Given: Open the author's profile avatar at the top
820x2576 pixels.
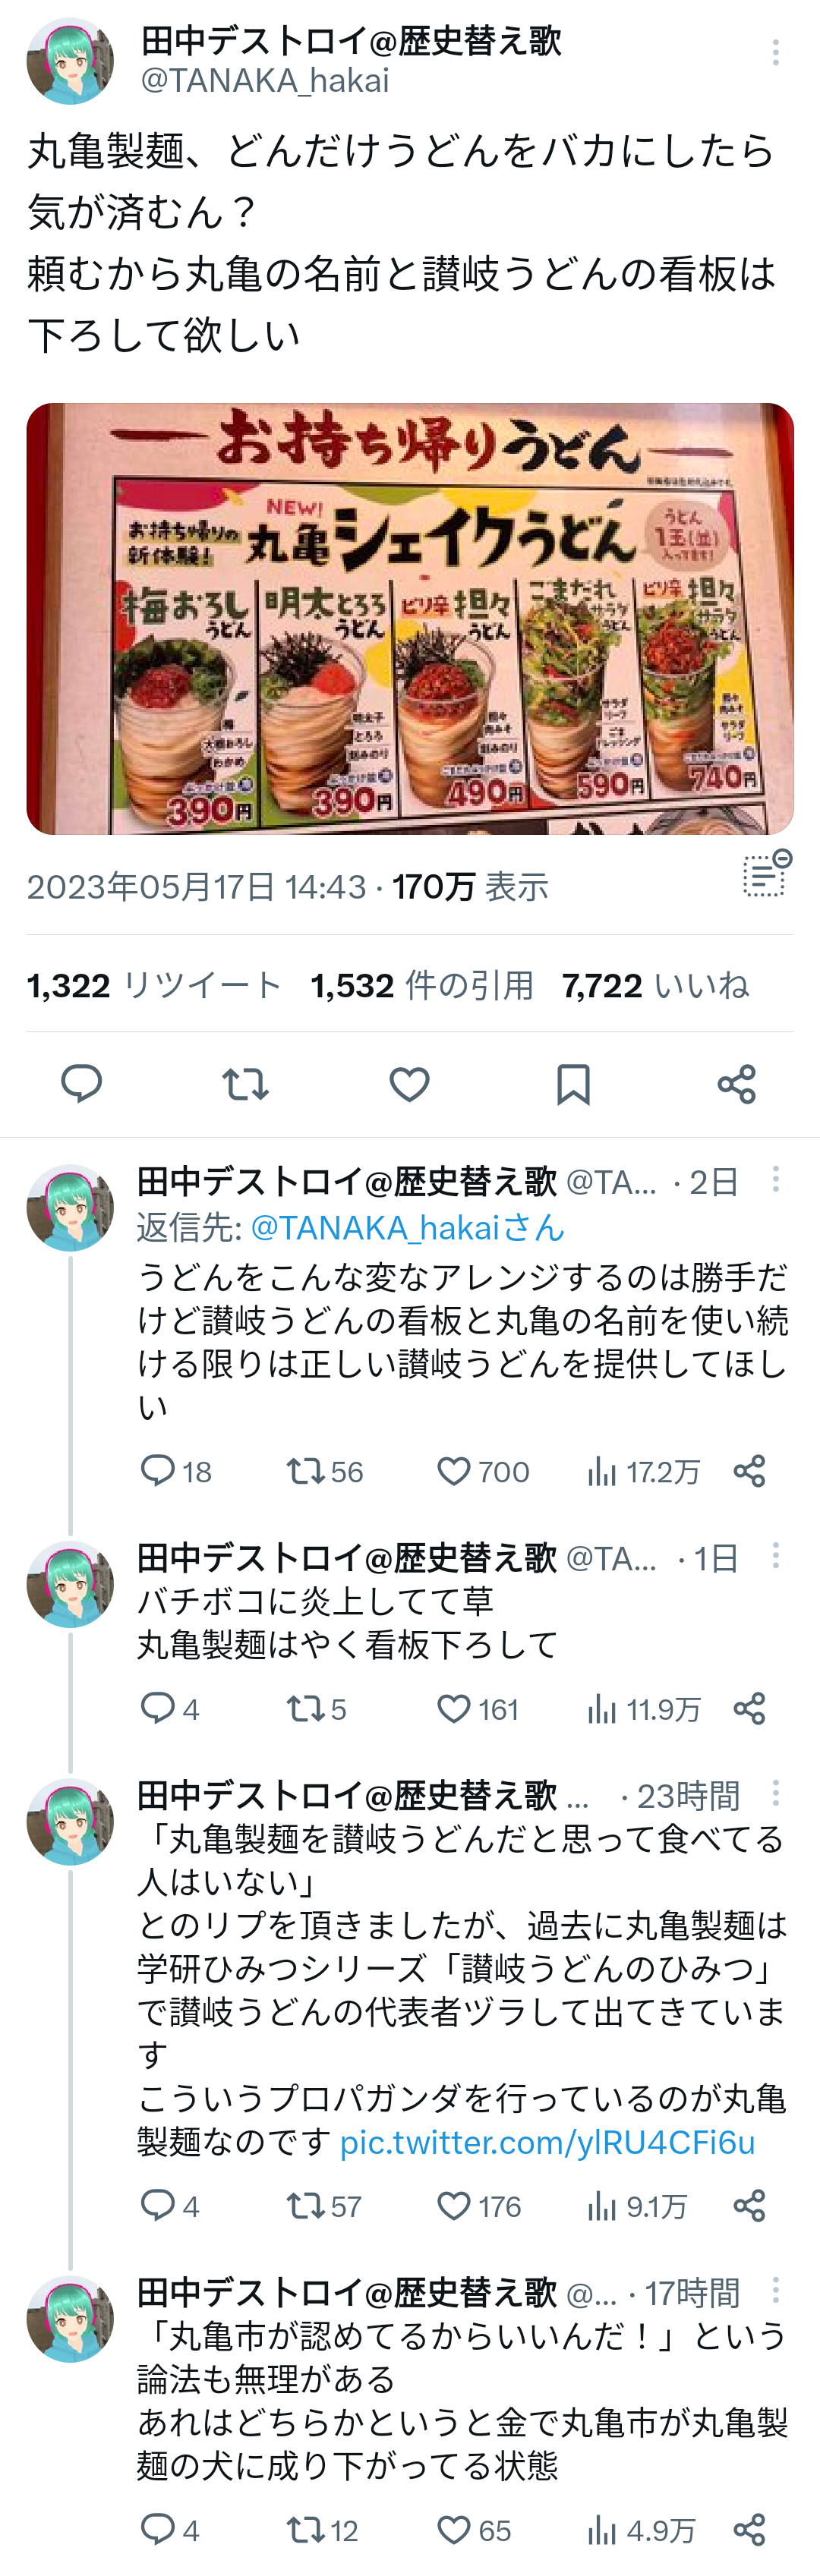Looking at the screenshot, I should pos(70,61).
